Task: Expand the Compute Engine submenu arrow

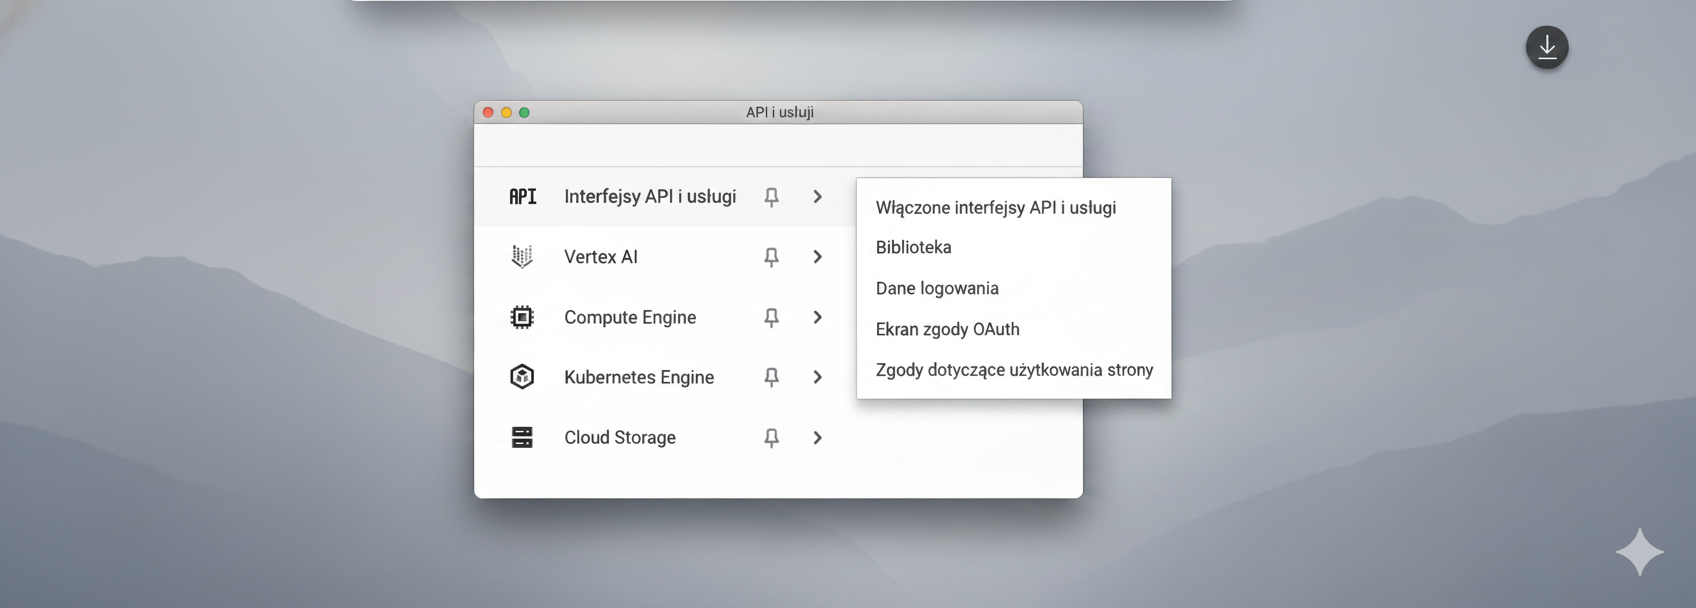Action: [x=817, y=317]
